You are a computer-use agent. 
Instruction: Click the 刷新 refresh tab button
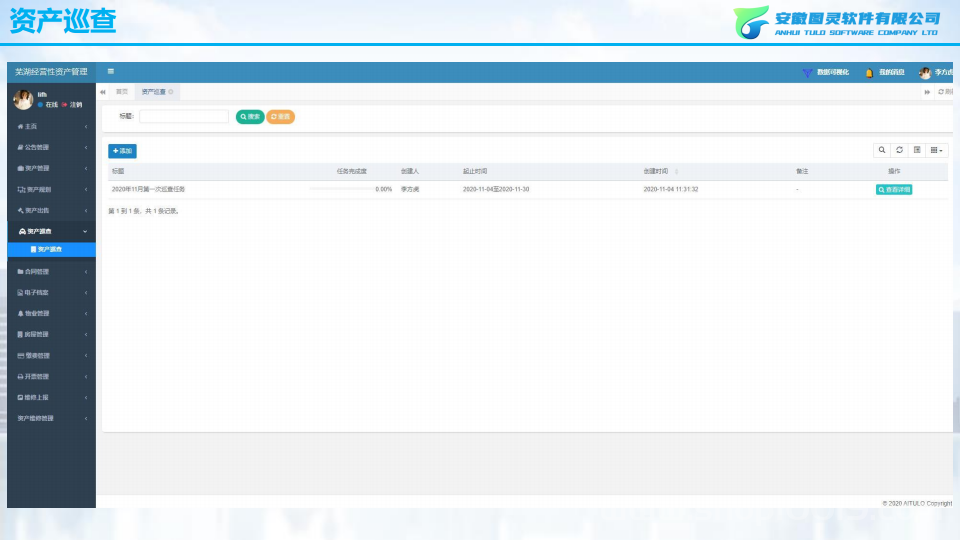(x=945, y=92)
